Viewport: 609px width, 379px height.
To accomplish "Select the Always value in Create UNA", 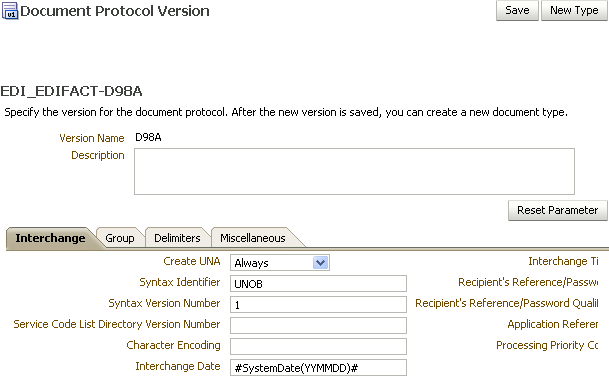I will point(272,263).
